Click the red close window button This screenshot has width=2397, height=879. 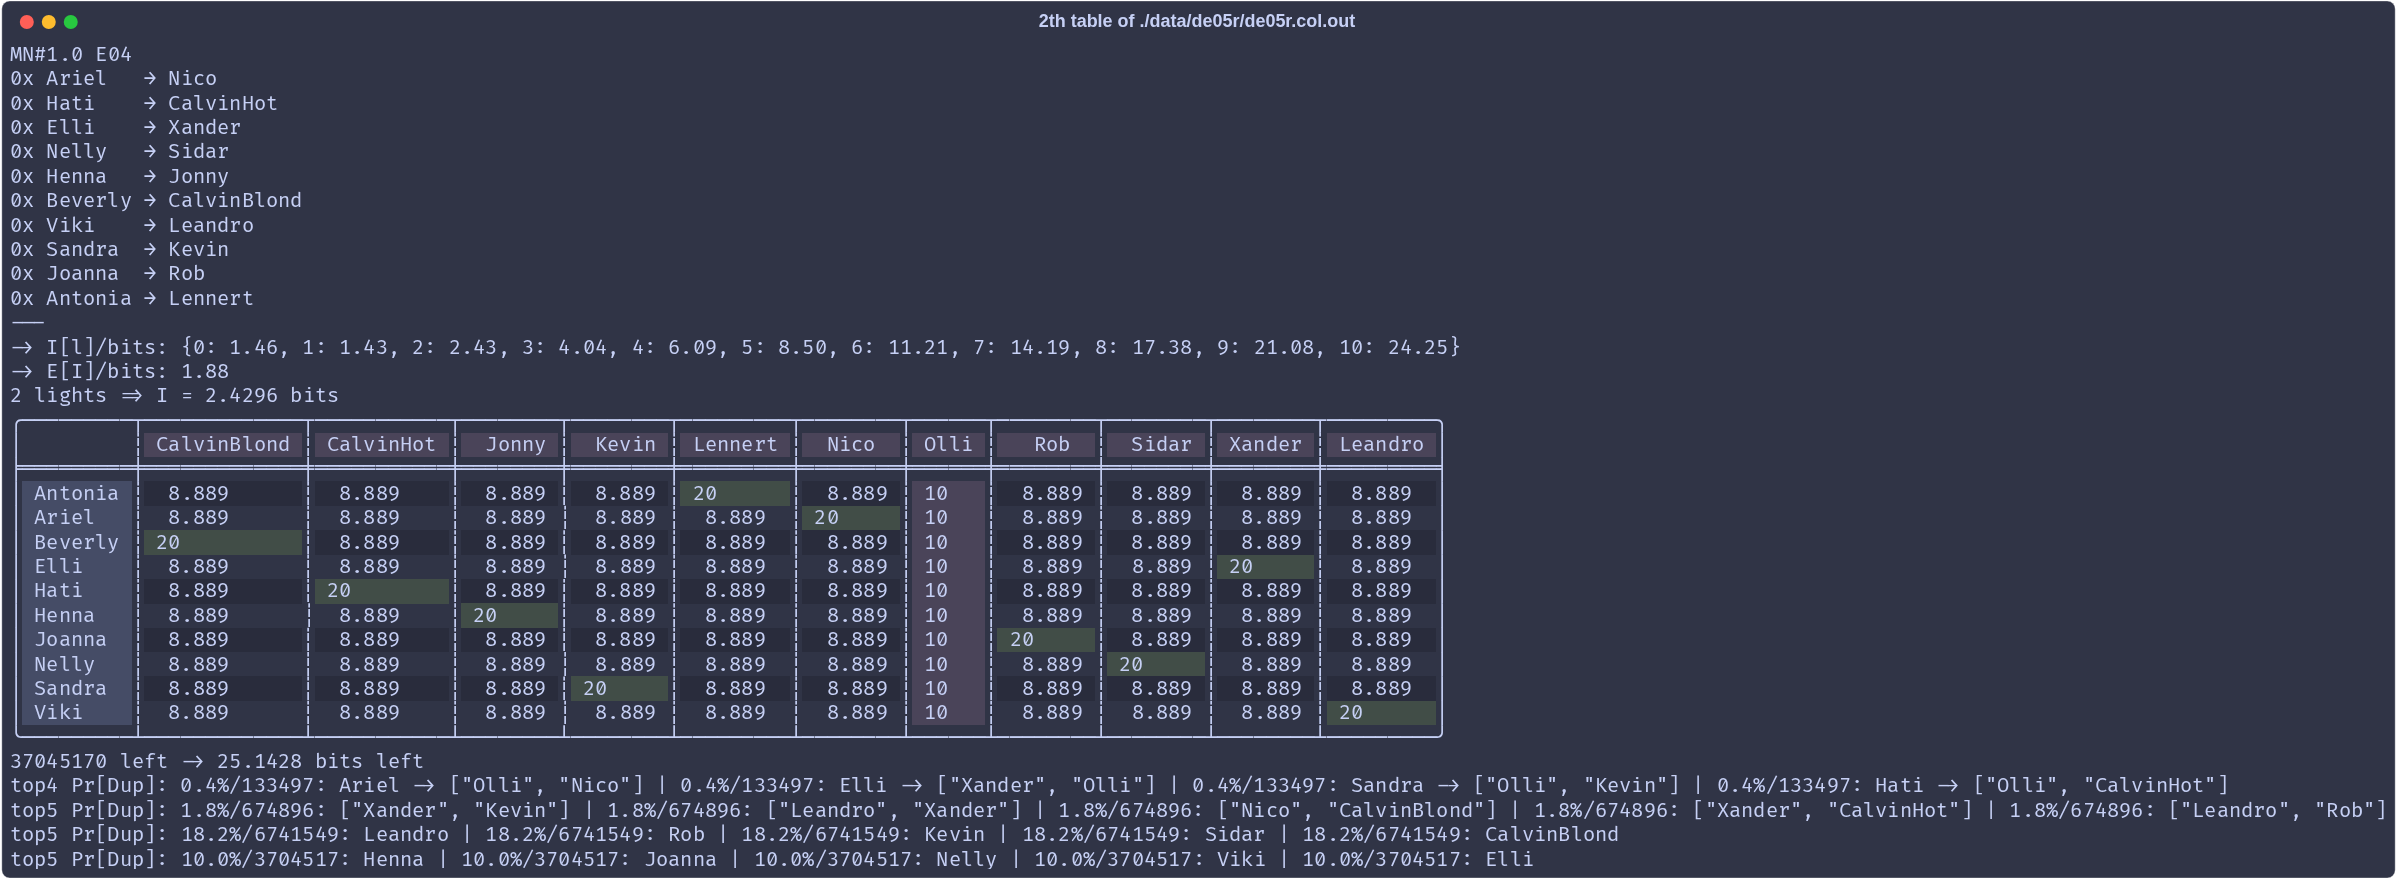pyautogui.click(x=27, y=22)
